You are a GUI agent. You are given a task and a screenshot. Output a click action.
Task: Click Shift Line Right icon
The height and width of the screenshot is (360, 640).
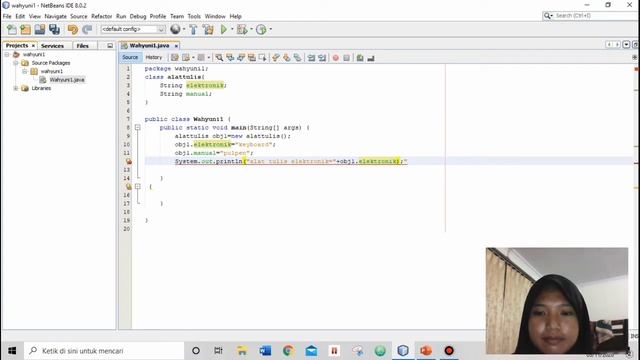[x=322, y=58]
